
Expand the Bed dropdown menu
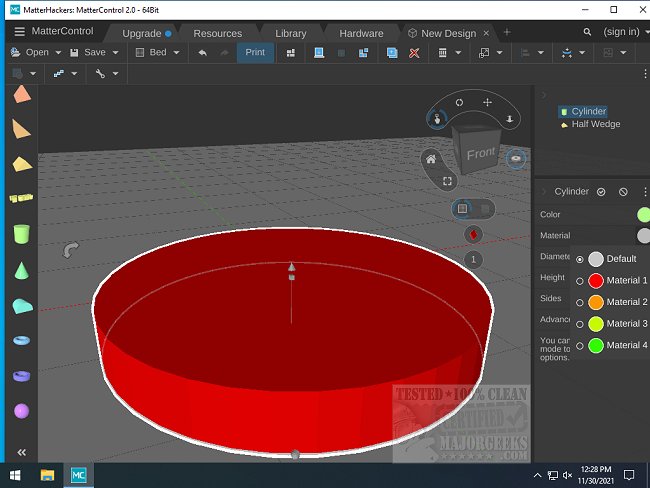(x=176, y=52)
